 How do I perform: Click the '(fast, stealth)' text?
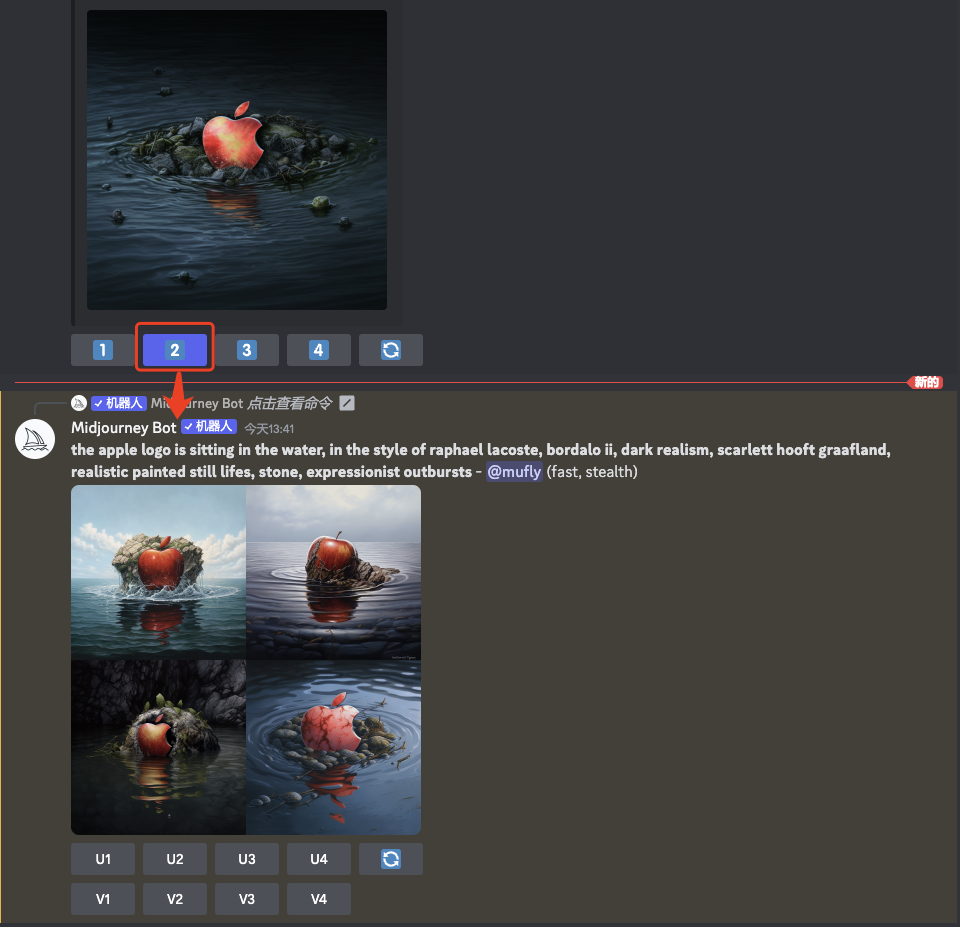pyautogui.click(x=592, y=471)
